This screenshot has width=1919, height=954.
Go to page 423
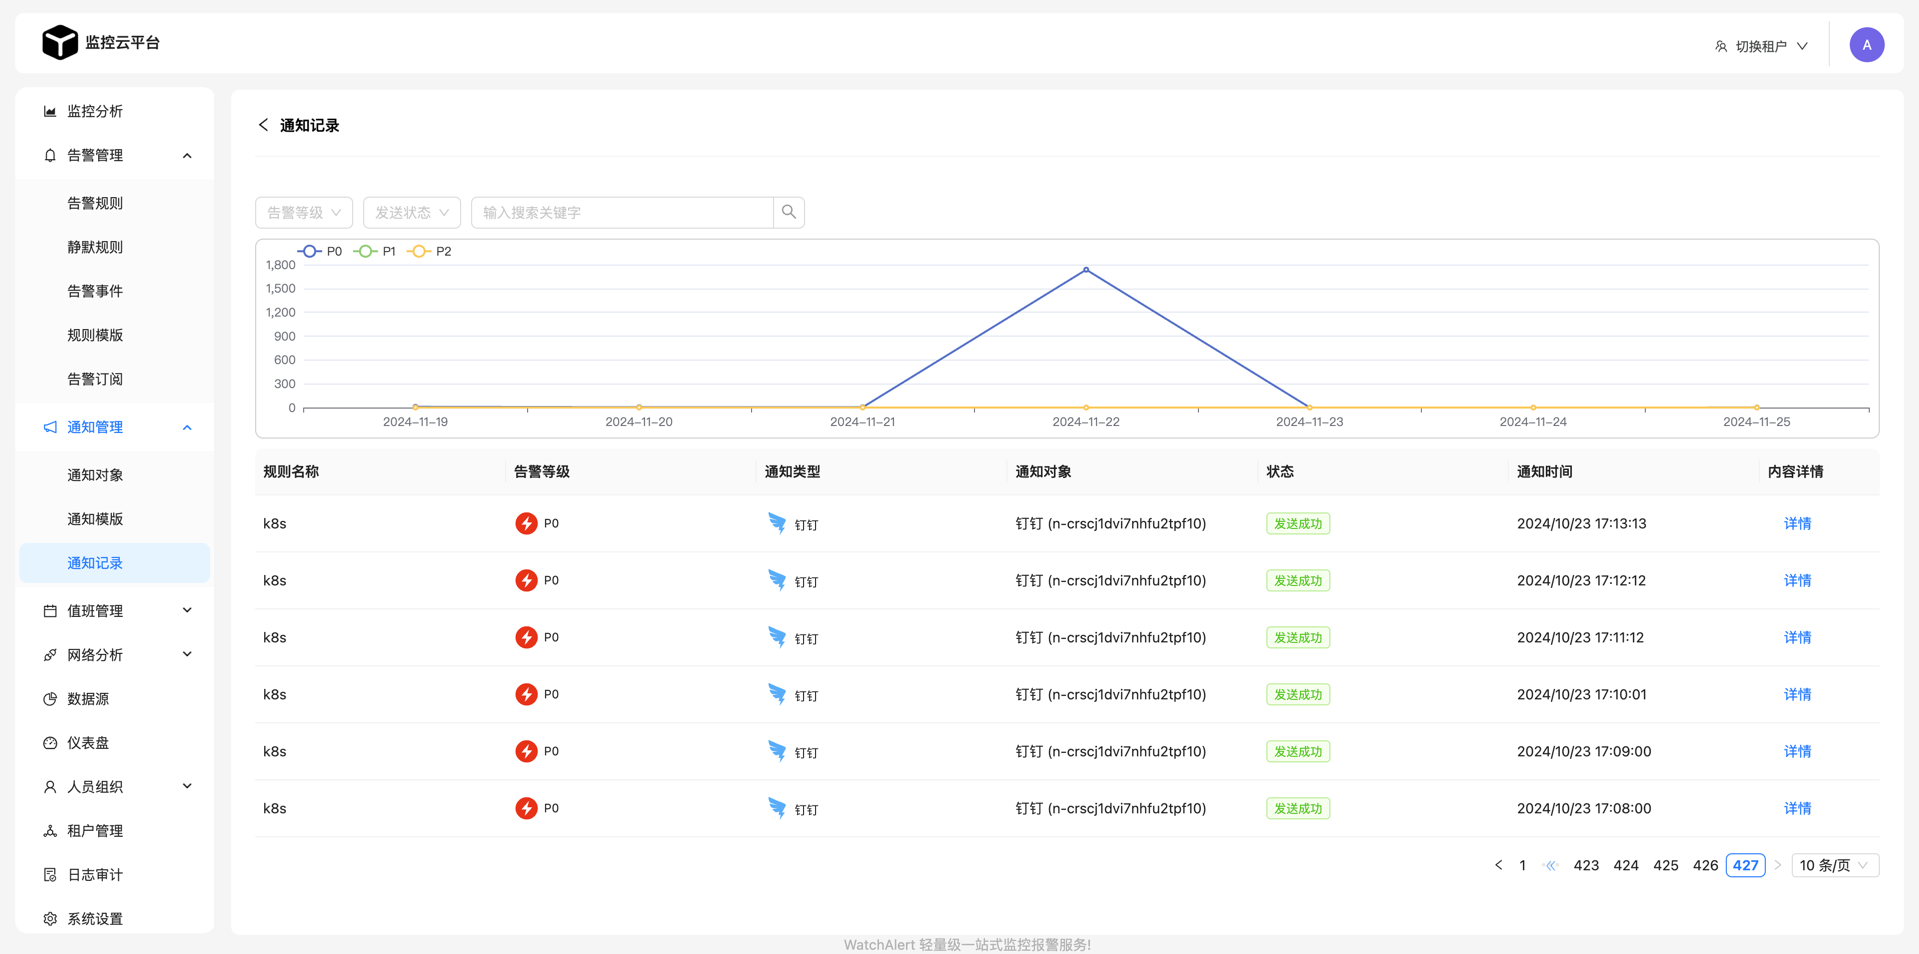point(1586,865)
